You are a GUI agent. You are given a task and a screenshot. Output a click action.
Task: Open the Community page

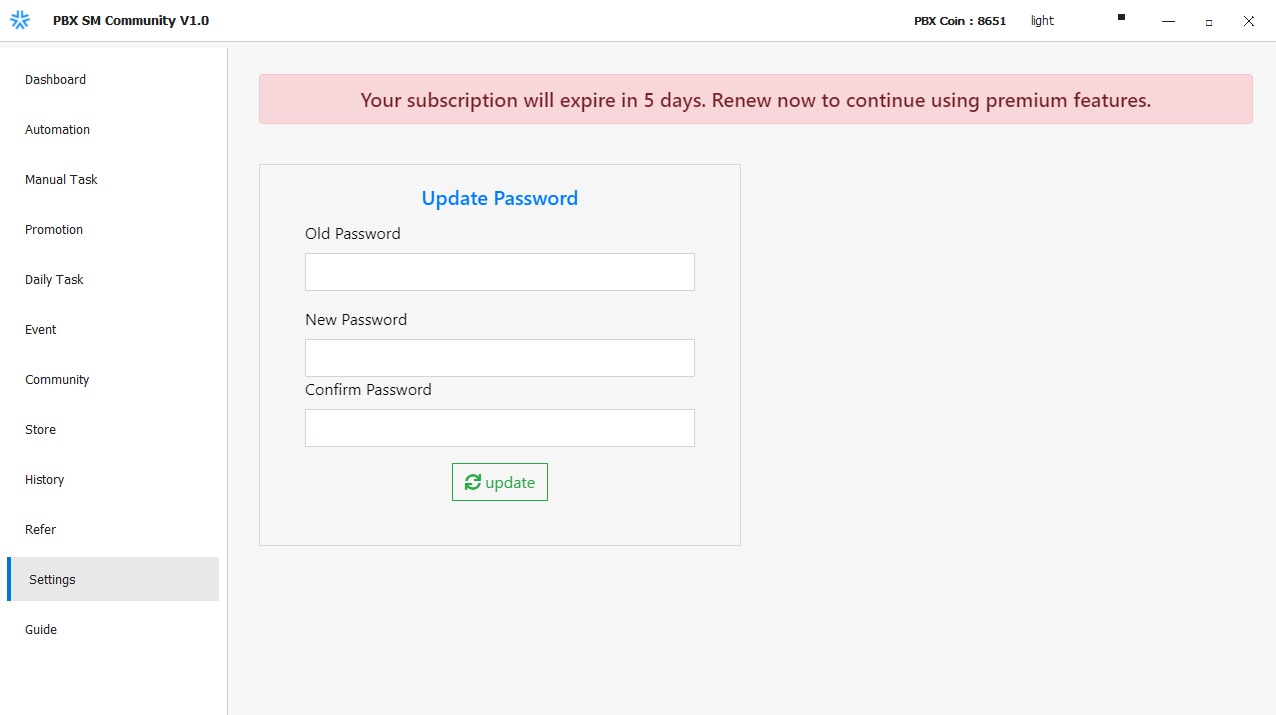(57, 380)
